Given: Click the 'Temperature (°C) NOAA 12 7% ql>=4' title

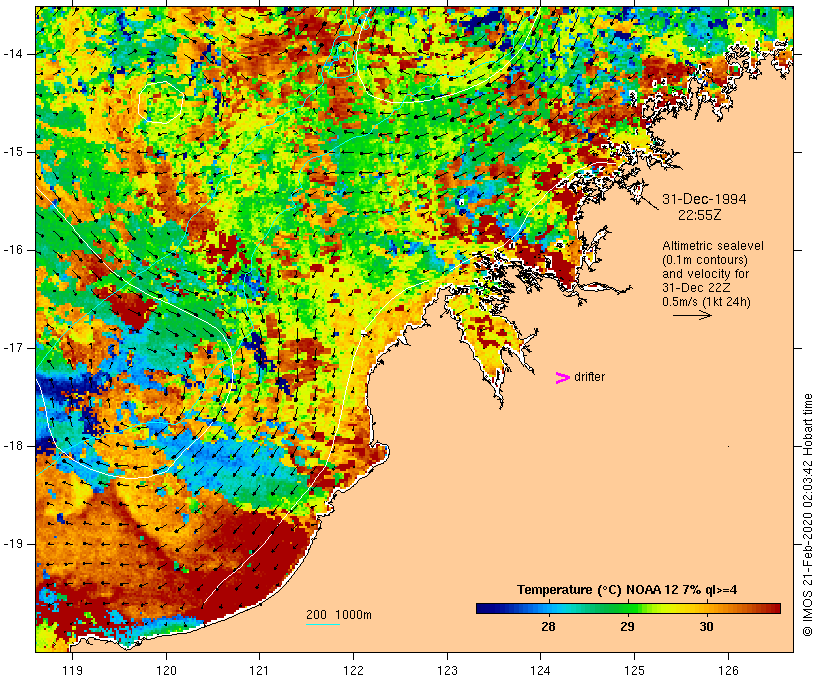Looking at the screenshot, I should tap(627, 590).
